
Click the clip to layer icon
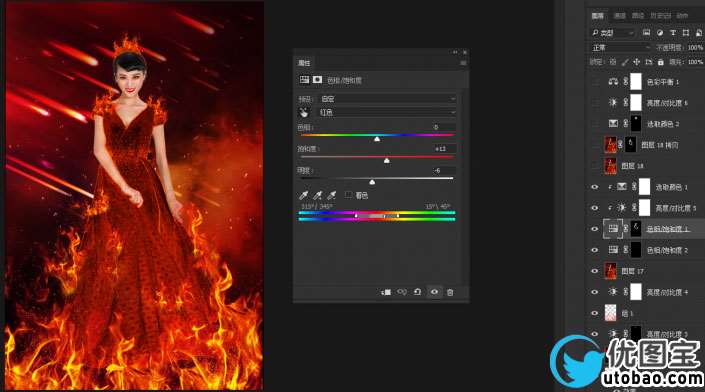pyautogui.click(x=386, y=292)
